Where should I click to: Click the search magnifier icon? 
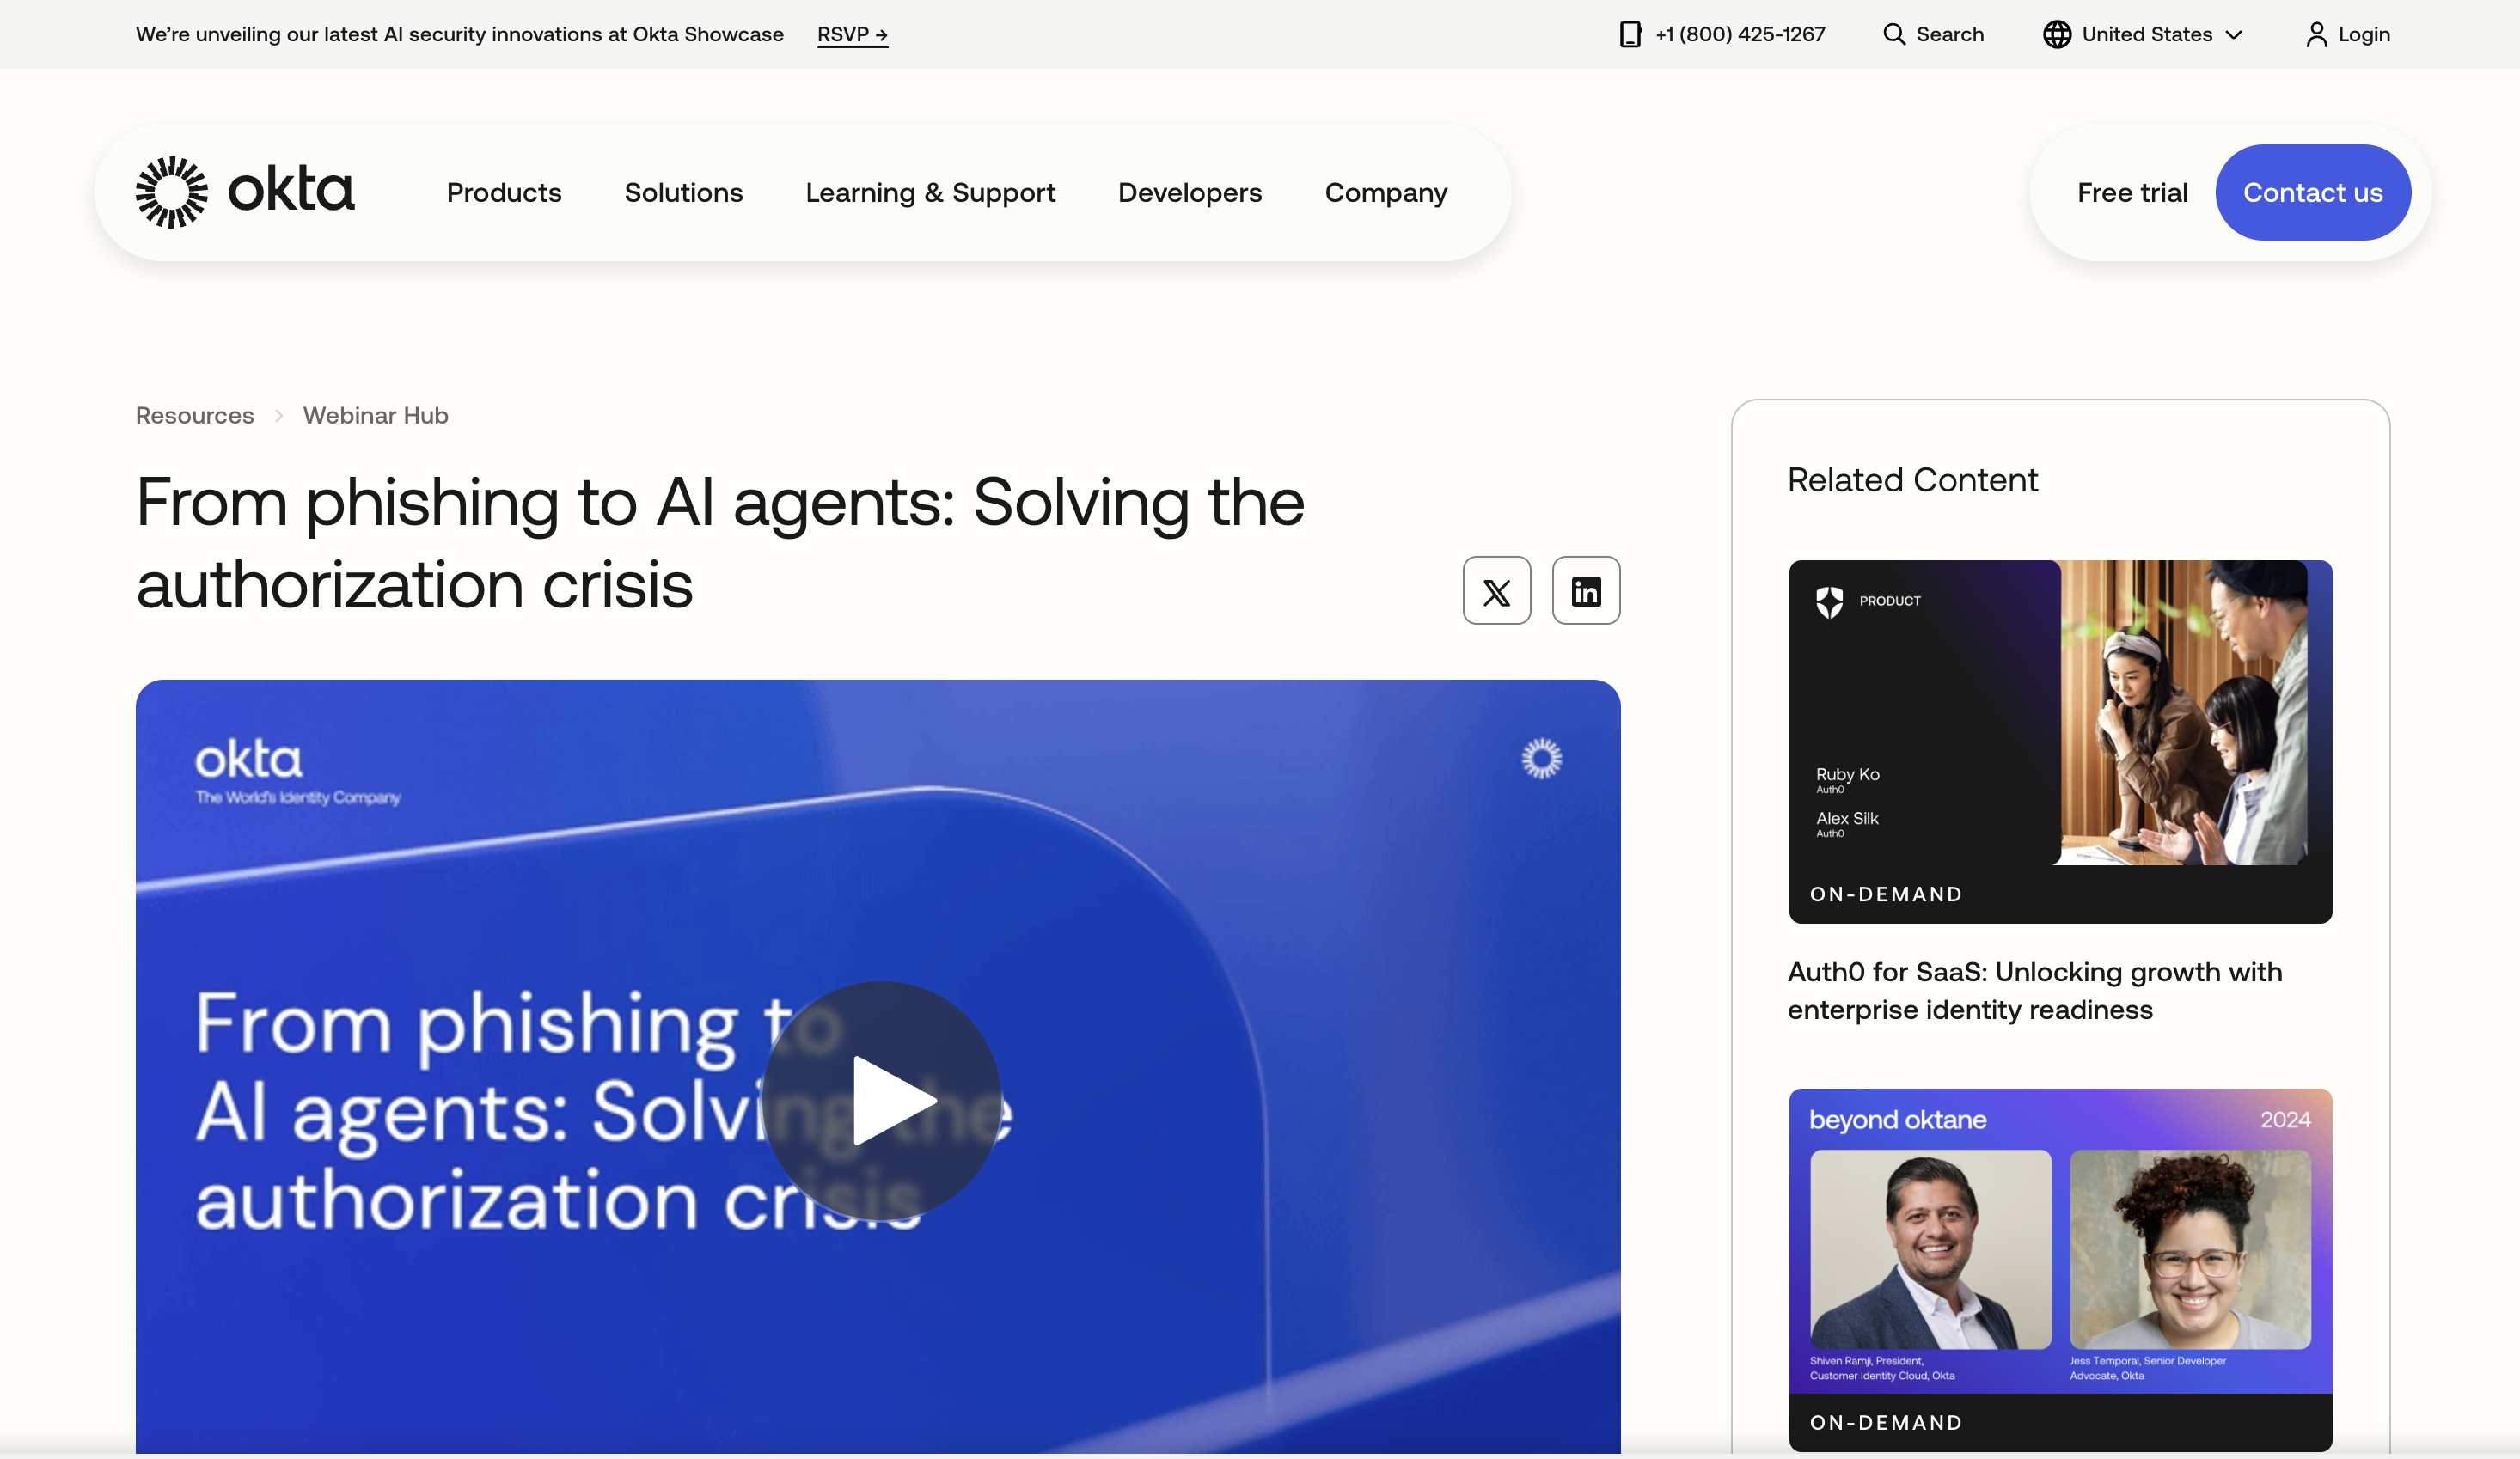pos(1894,34)
